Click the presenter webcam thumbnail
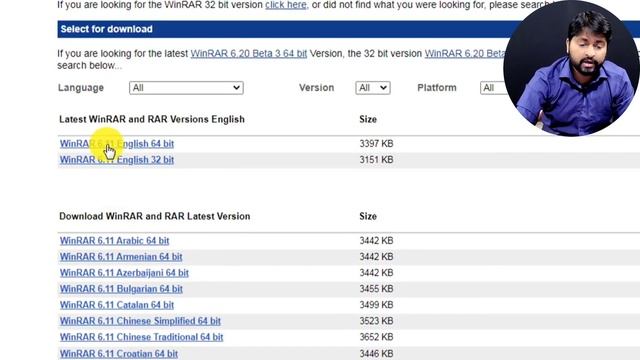Screen dimensions: 640x360 click(x=571, y=69)
